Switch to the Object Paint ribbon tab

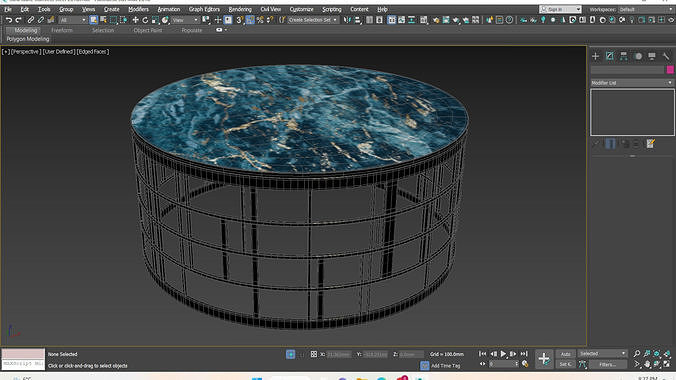(x=148, y=30)
